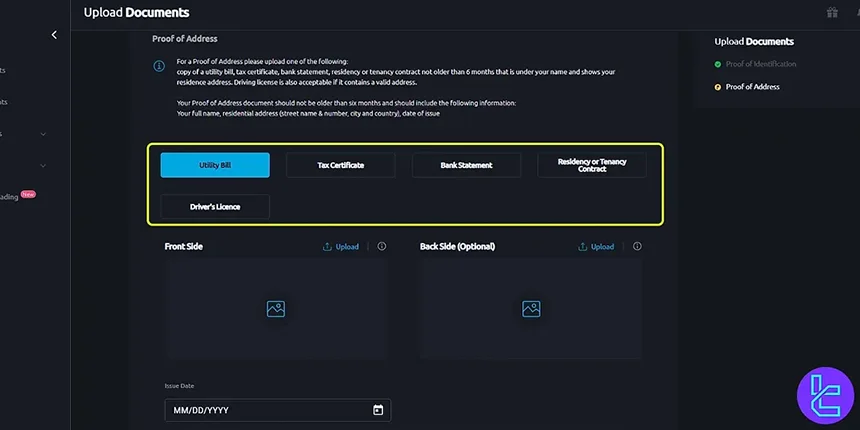Click the Back Side upload drop area
Image resolution: width=860 pixels, height=430 pixels.
531,308
